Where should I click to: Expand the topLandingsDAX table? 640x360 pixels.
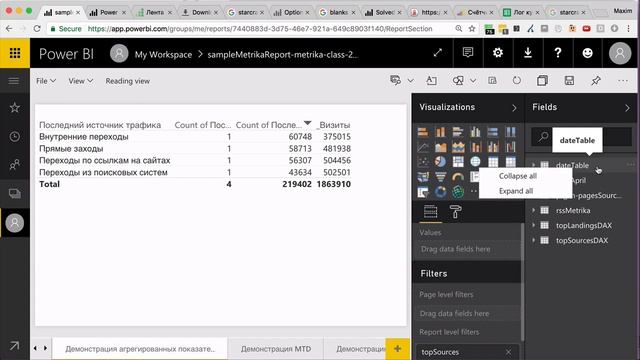(x=533, y=225)
